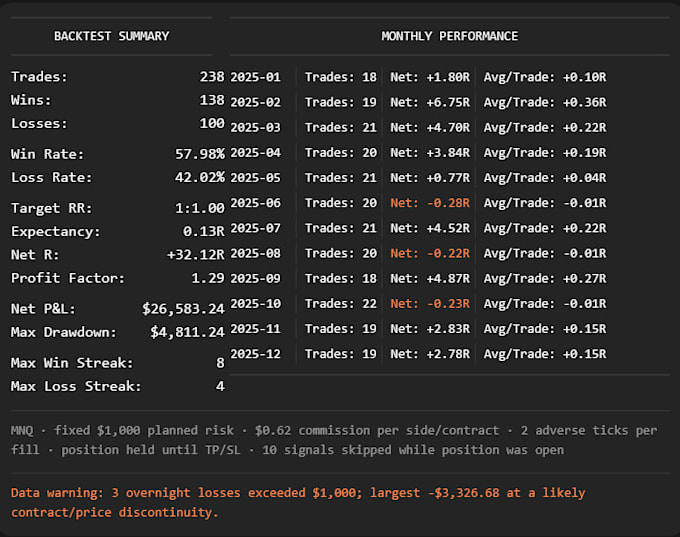Select the 2025-01 month label
This screenshot has height=537, width=680.
coord(255,77)
